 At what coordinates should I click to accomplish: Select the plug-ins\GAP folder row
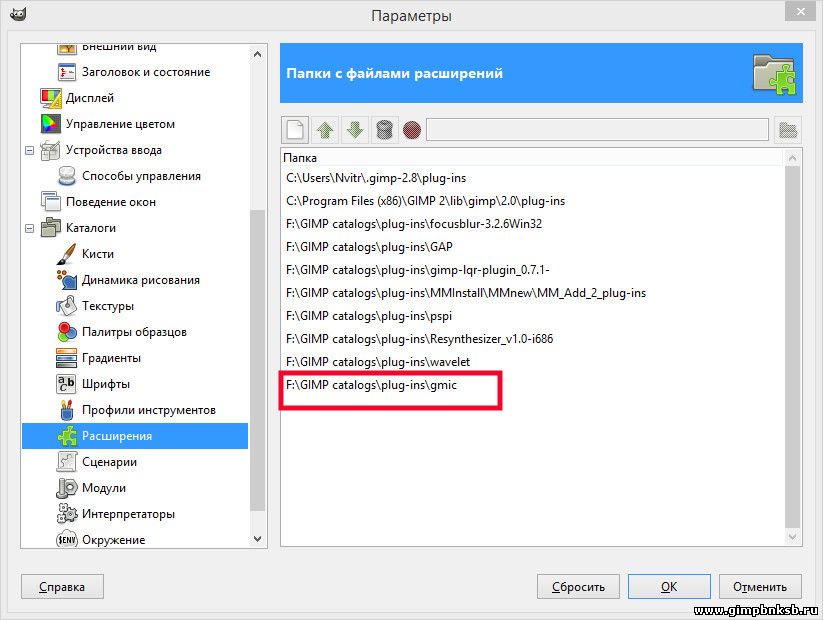[x=533, y=247]
